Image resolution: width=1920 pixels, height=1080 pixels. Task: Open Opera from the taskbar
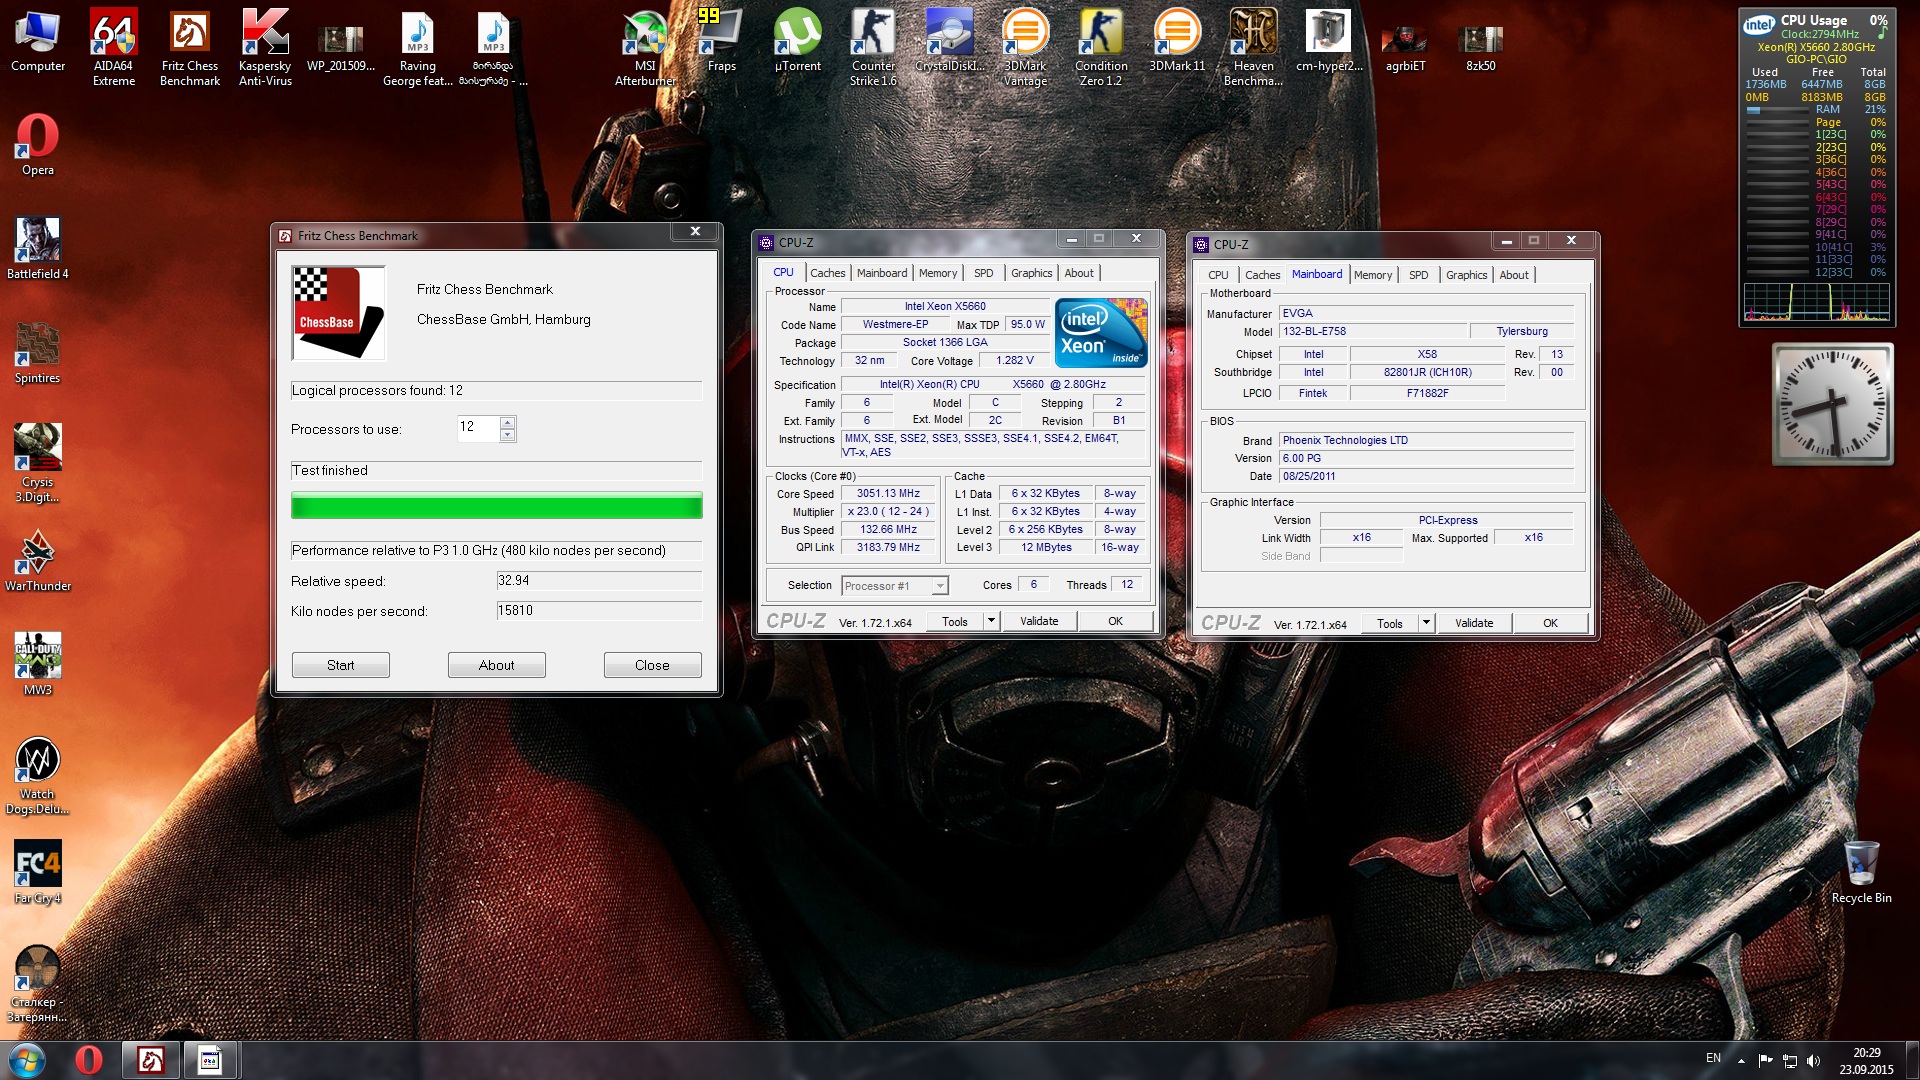89,1060
